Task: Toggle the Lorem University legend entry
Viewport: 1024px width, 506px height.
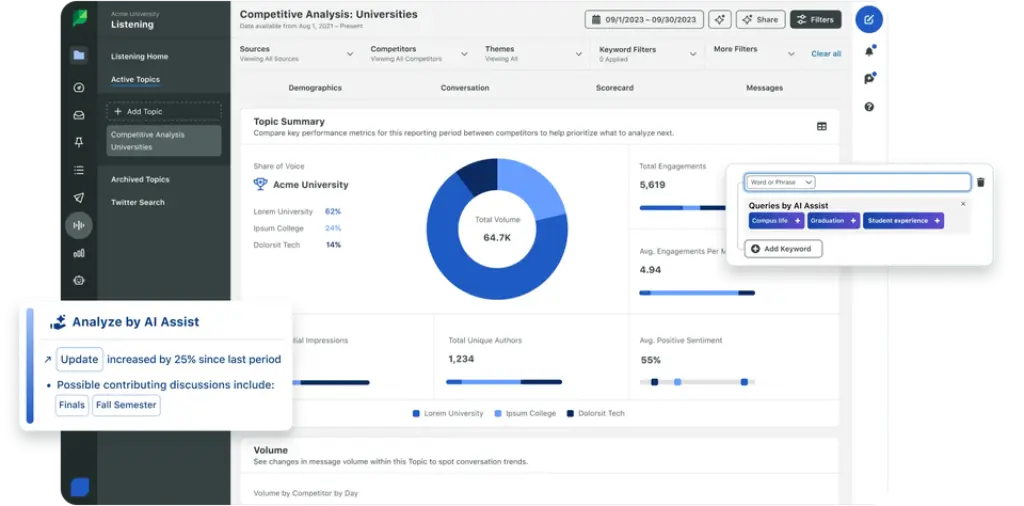Action: (x=448, y=413)
